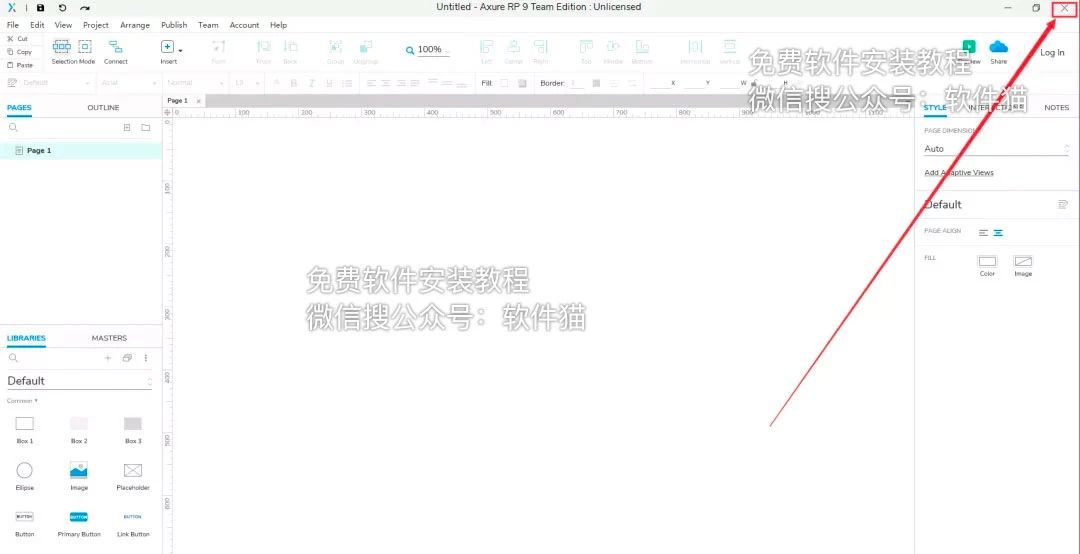
Task: Click the Redo arrow icon
Action: 84,8
